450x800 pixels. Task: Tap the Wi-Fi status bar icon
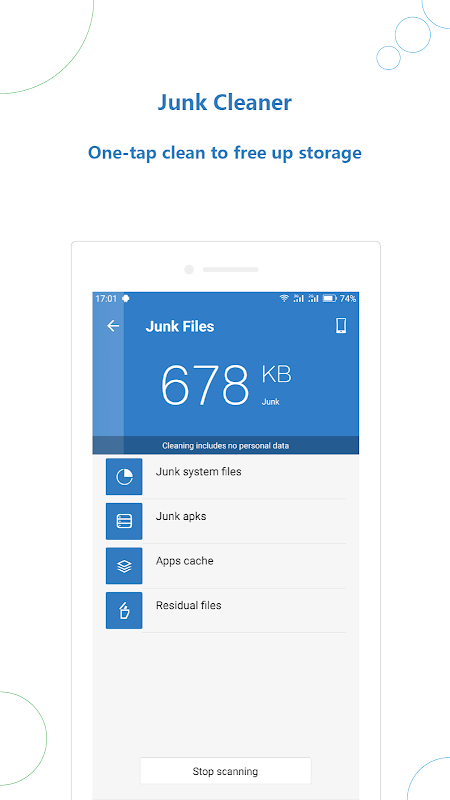pyautogui.click(x=284, y=298)
